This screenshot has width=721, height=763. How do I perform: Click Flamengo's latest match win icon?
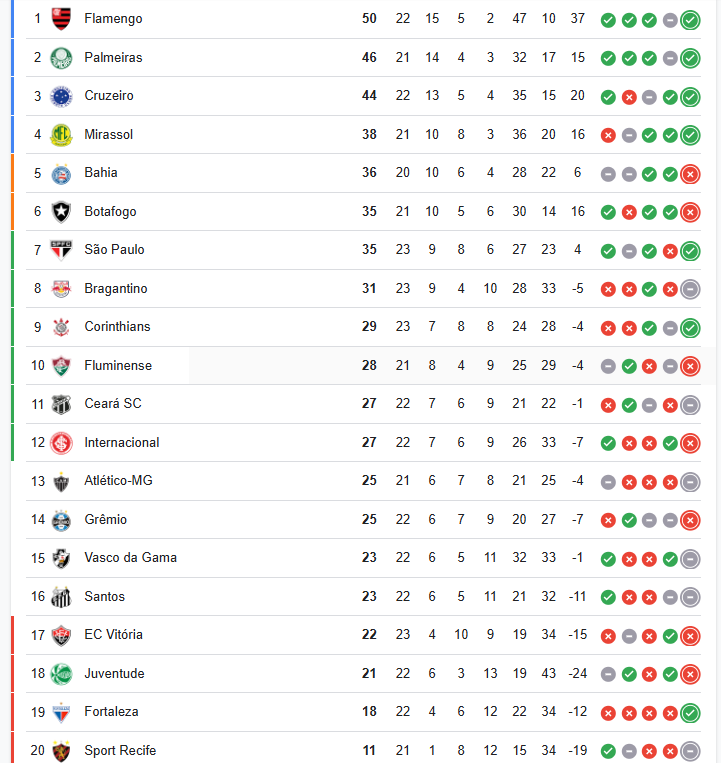coord(690,20)
